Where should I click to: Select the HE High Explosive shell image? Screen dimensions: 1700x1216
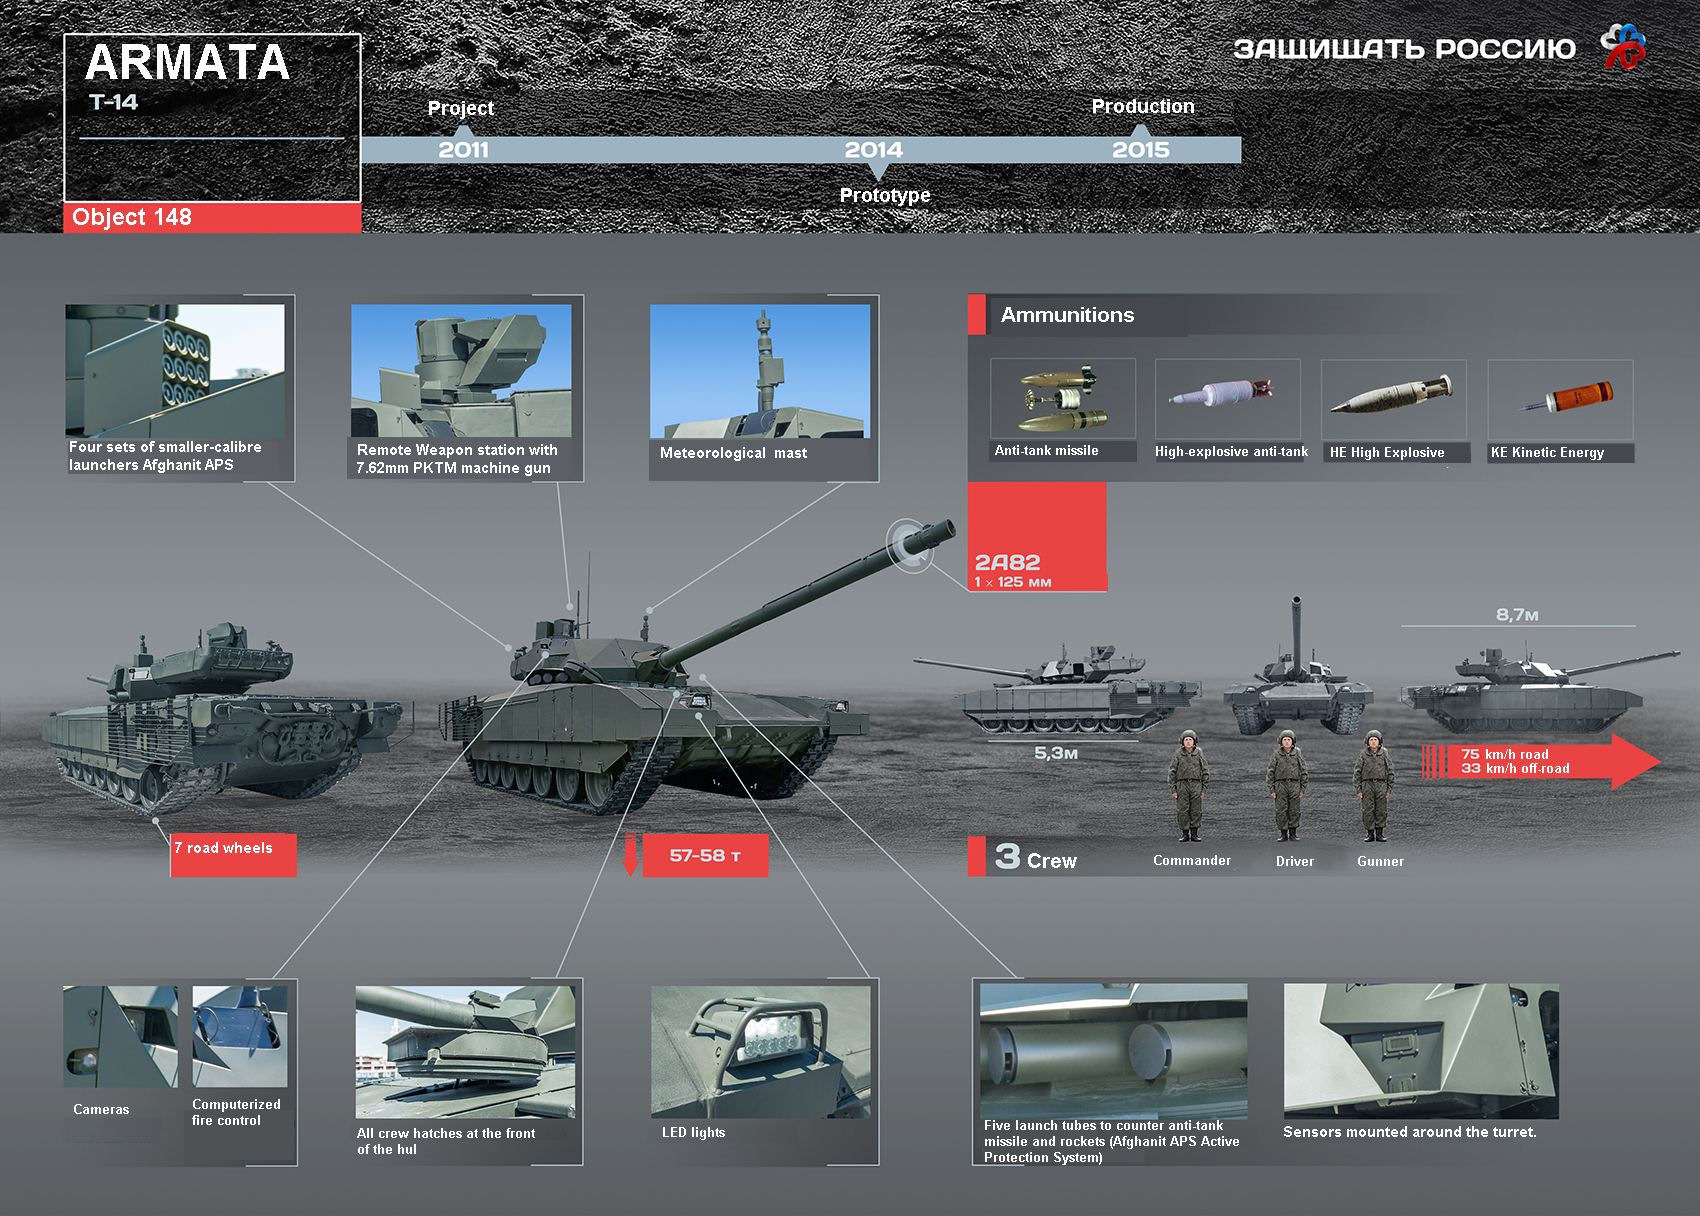click(1394, 399)
